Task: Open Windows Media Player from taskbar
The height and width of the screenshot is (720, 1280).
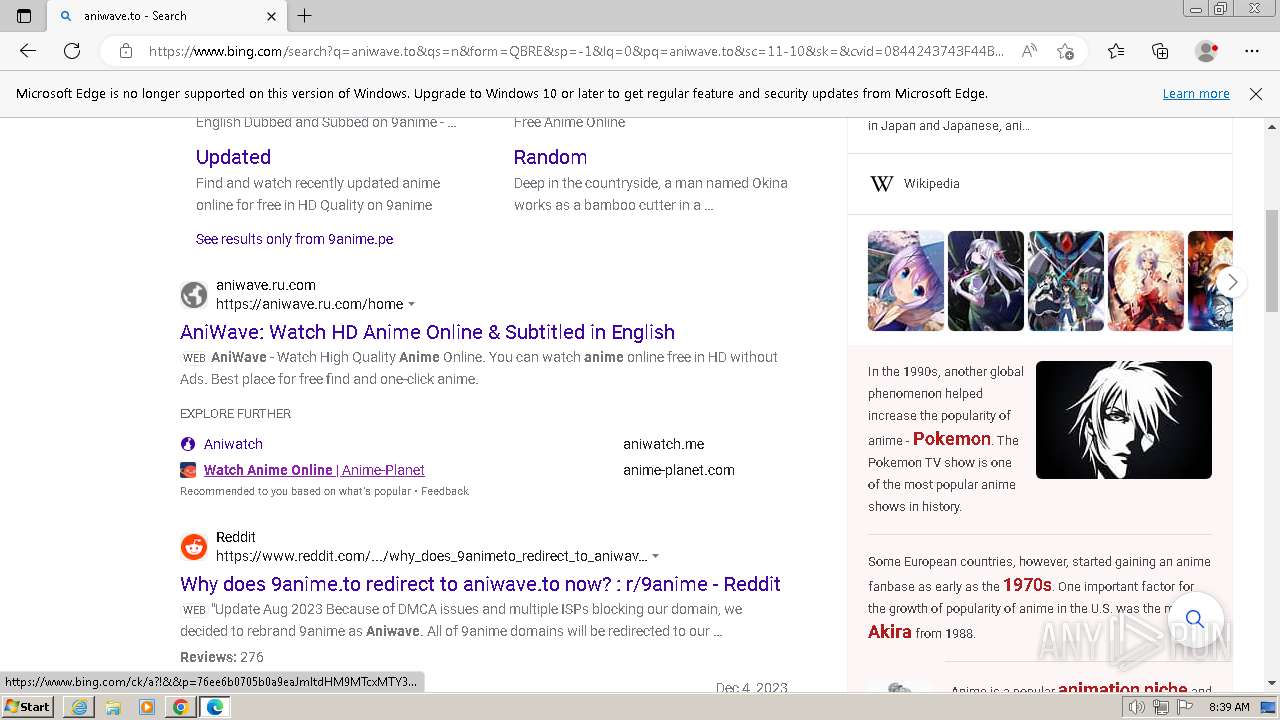Action: (x=147, y=707)
